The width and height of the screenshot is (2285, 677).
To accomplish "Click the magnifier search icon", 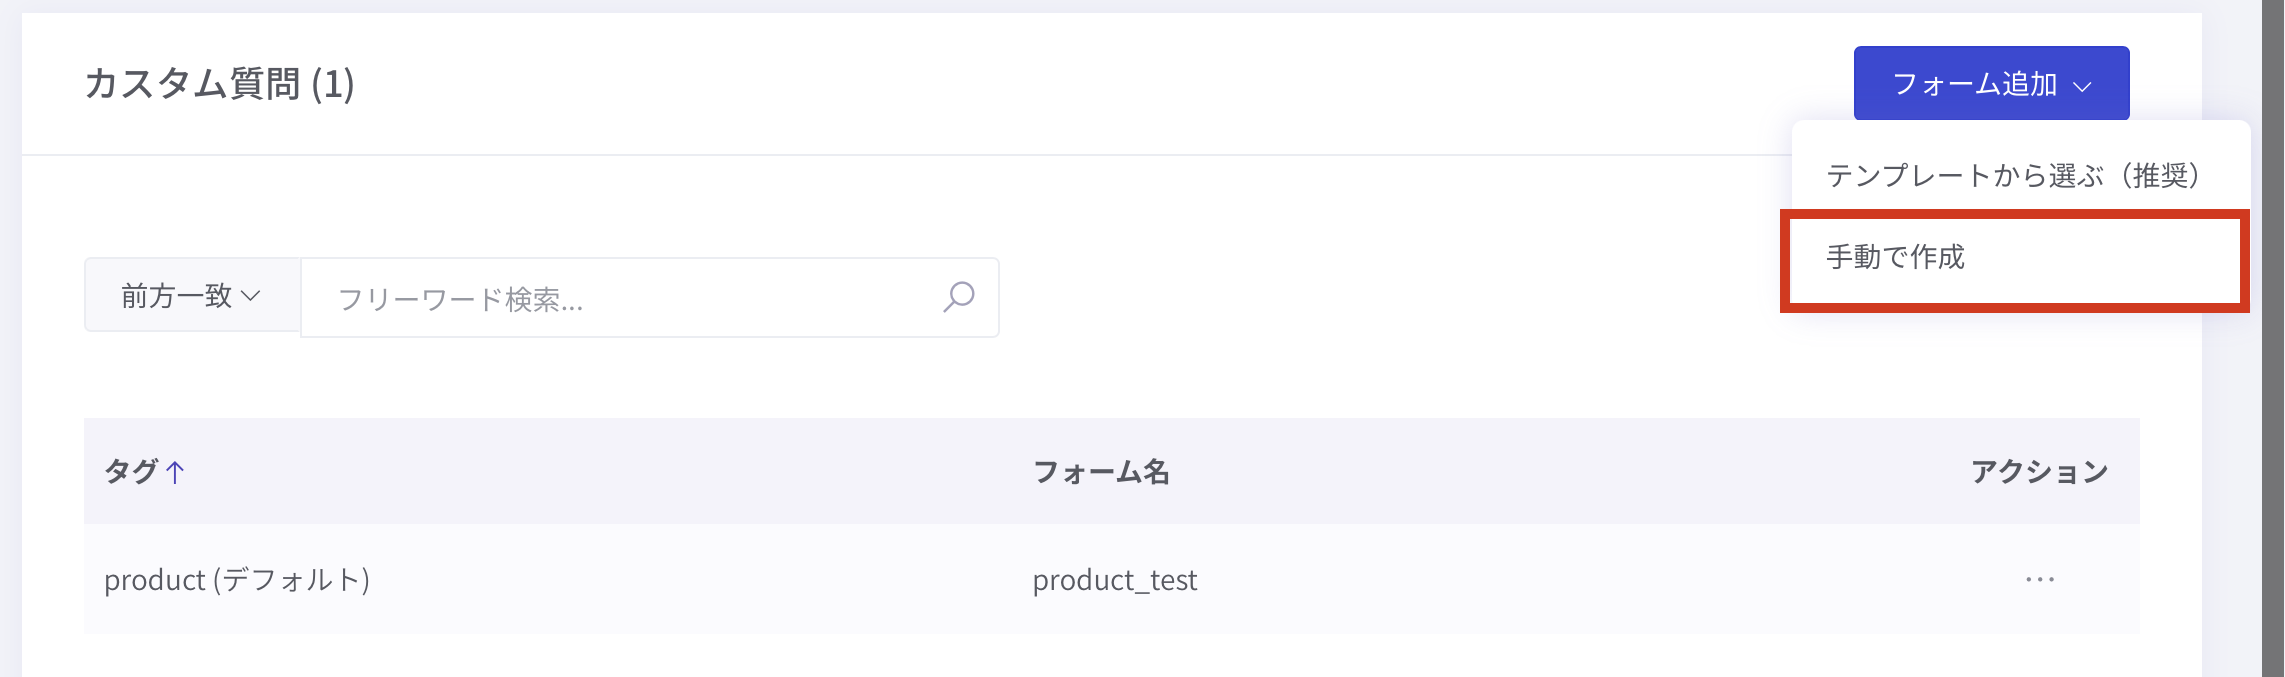I will coord(958,297).
